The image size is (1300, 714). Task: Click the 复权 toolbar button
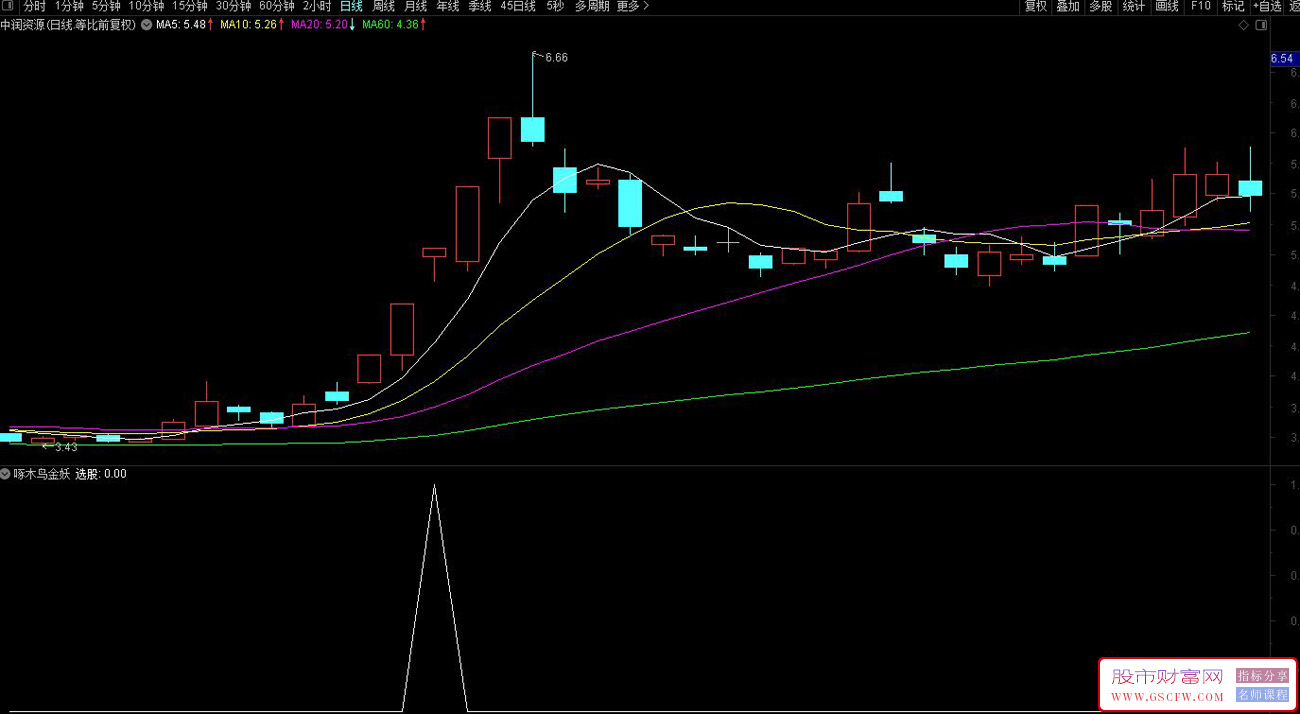point(1036,6)
